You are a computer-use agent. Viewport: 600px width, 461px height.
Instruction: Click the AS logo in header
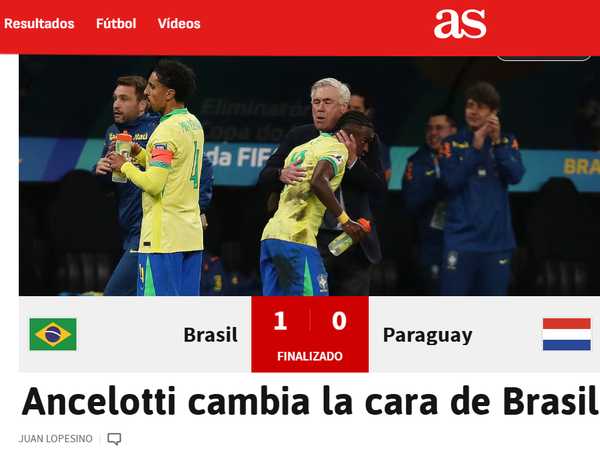pyautogui.click(x=460, y=24)
